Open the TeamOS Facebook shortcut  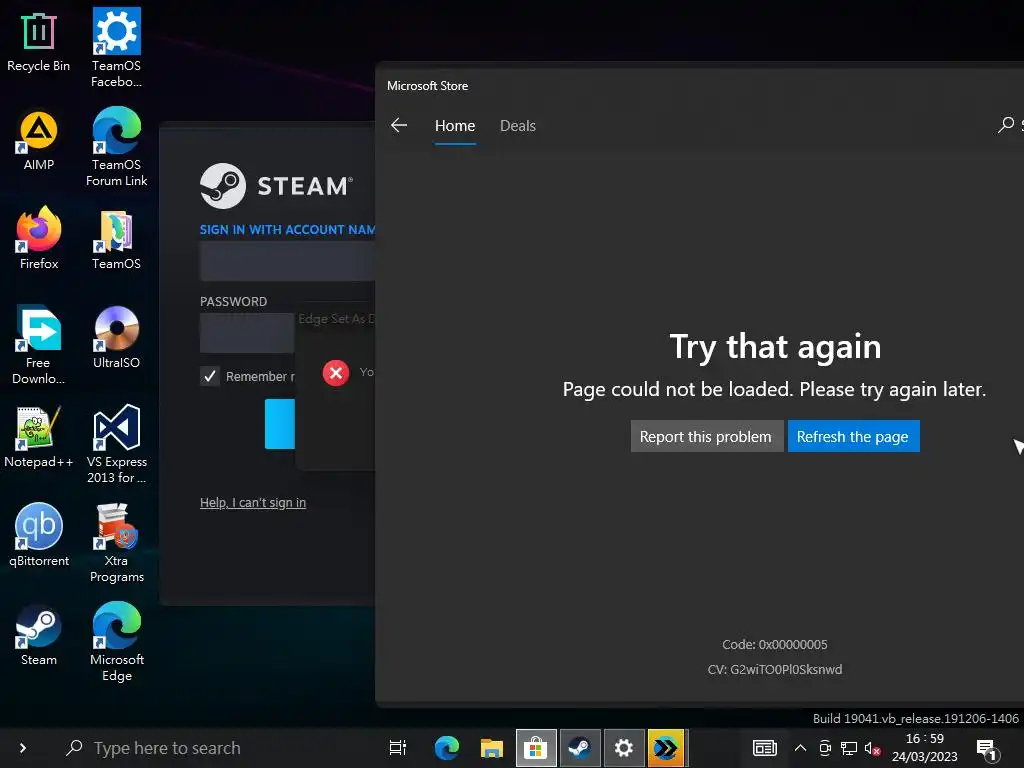[116, 47]
